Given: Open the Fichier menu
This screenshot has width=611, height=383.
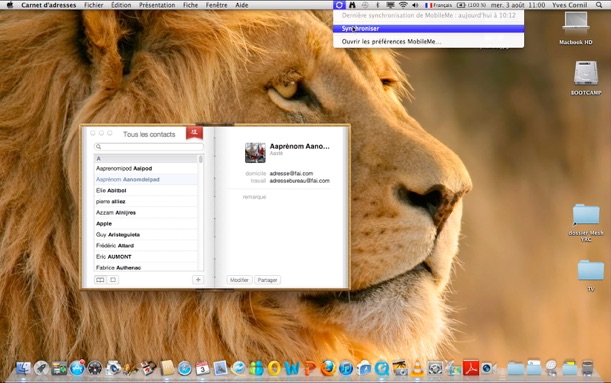Looking at the screenshot, I should click(x=94, y=5).
